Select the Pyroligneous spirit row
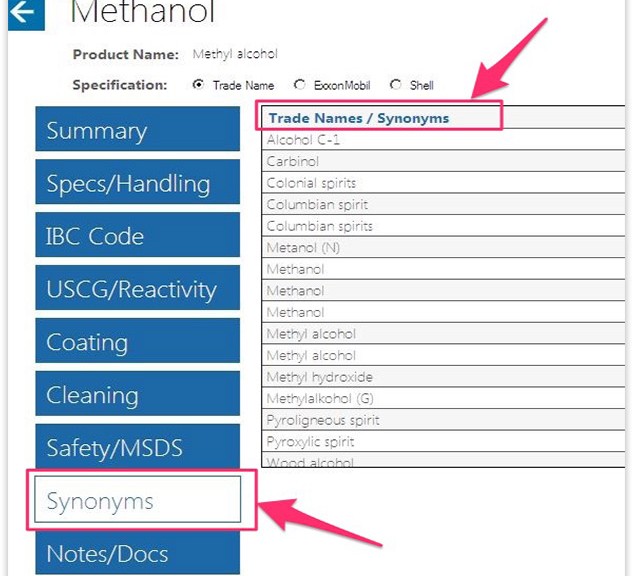Viewport: 635px width, 576px height. tap(443, 420)
